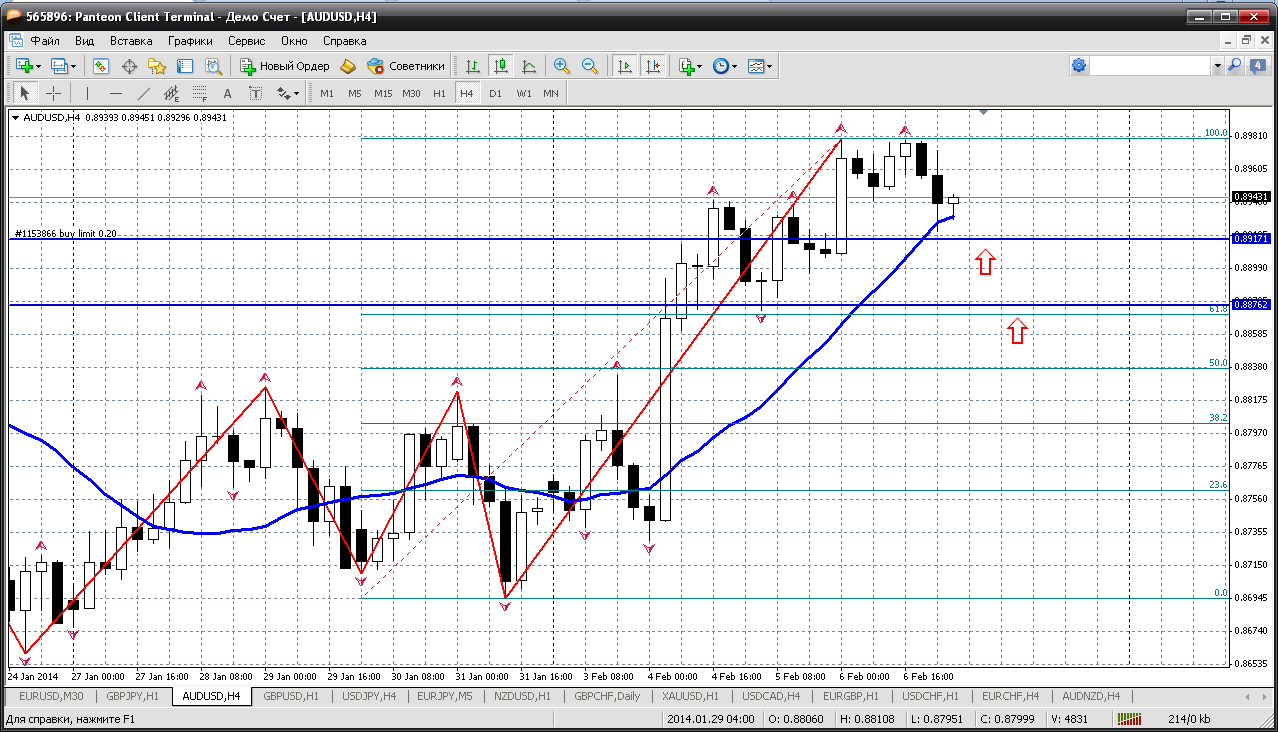Screen dimensions: 1278x732
Task: Toggle the Советники expert advisors button
Action: 406,66
